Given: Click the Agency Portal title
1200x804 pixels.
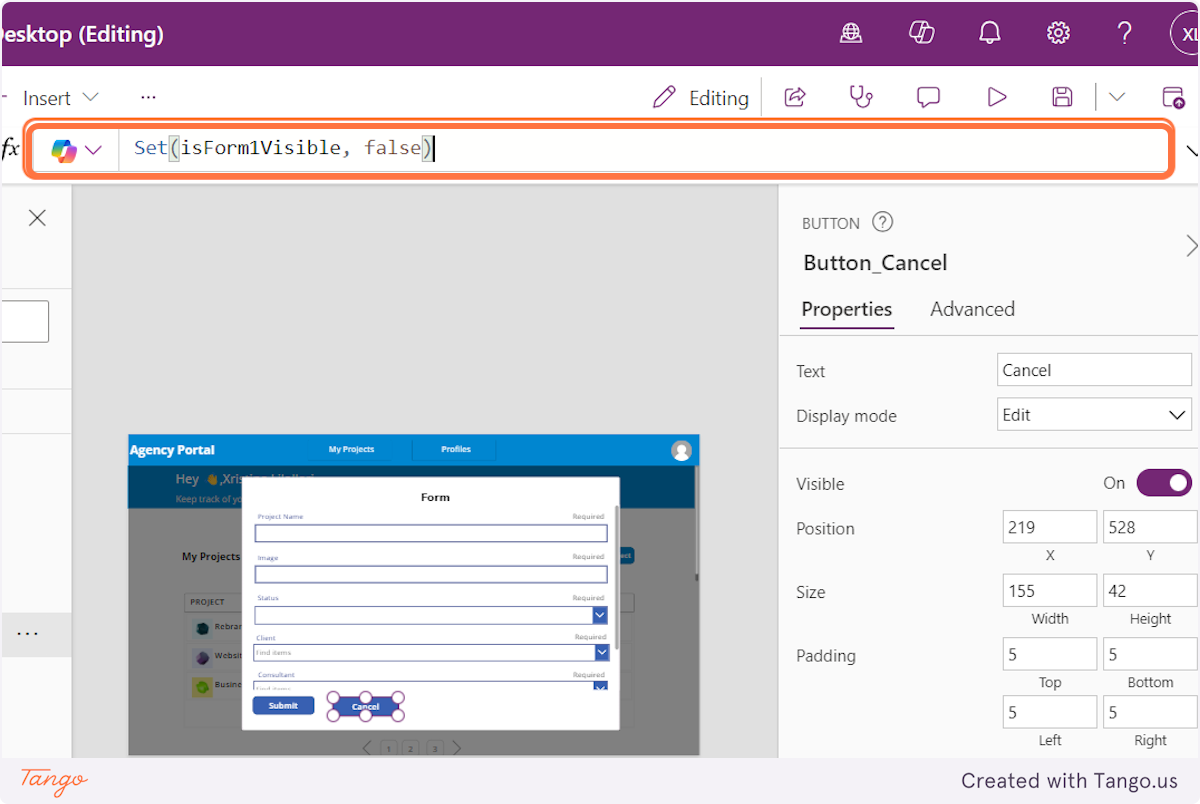Looking at the screenshot, I should 172,450.
